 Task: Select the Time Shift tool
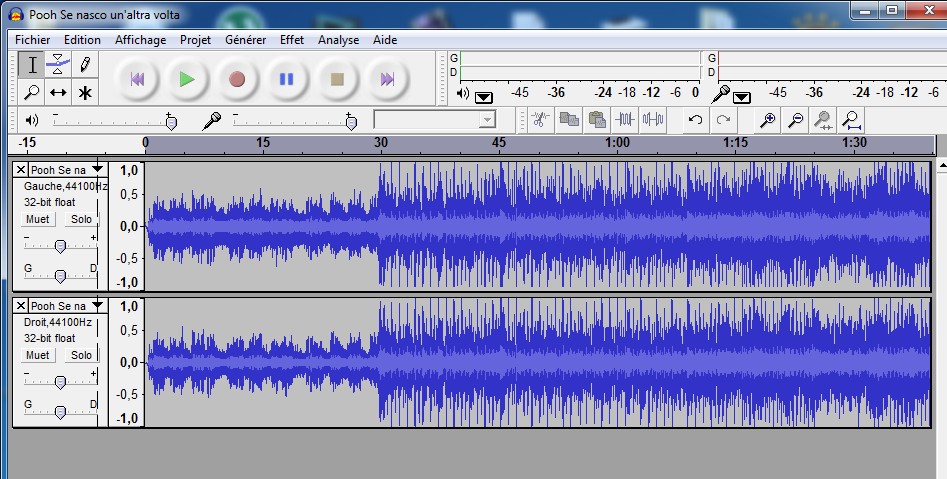pyautogui.click(x=58, y=93)
